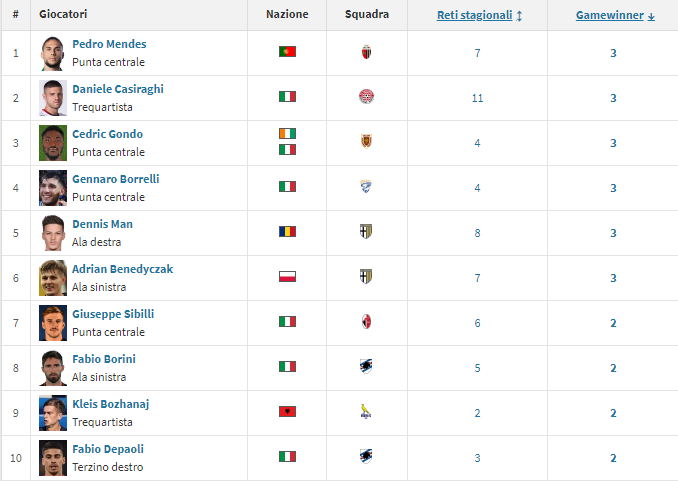Viewport: 678px width, 481px height.
Task: Open Pedro Mendes player profile link
Action: (x=109, y=44)
